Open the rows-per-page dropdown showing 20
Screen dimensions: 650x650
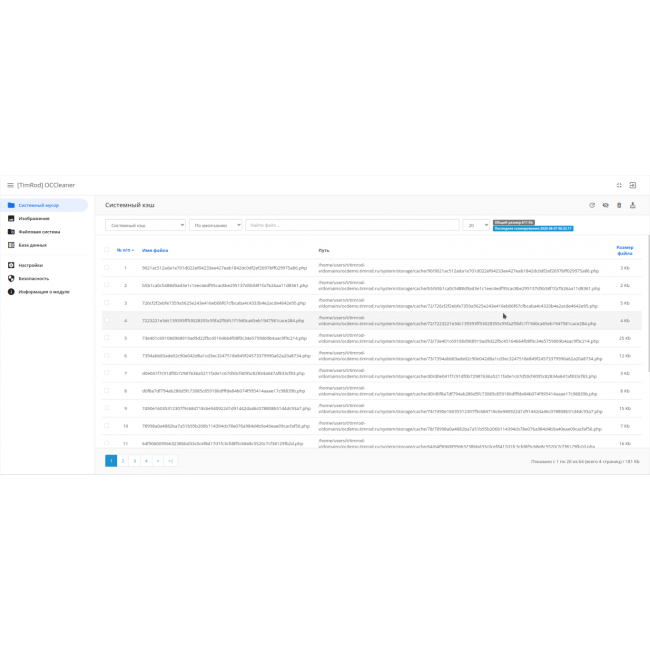(476, 226)
